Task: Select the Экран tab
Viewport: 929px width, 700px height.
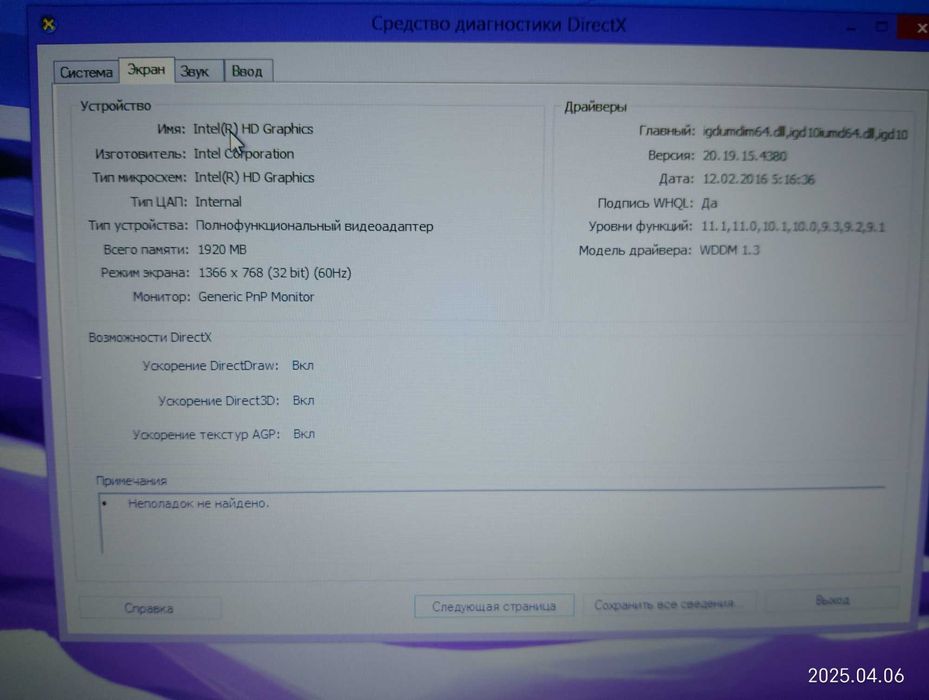Action: point(146,70)
